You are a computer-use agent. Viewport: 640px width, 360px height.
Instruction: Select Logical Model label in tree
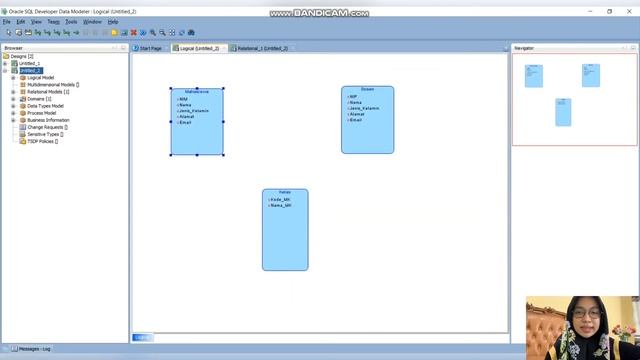point(40,78)
